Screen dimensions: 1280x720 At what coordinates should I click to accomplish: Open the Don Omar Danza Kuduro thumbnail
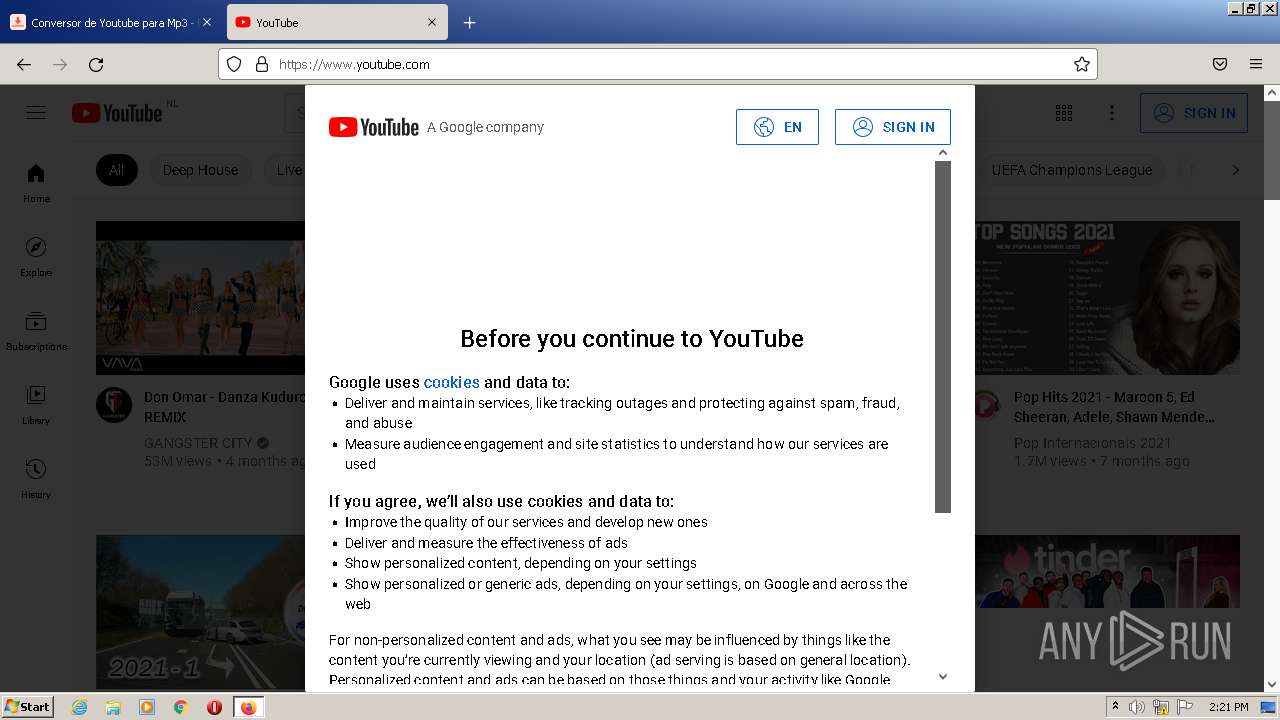200,298
